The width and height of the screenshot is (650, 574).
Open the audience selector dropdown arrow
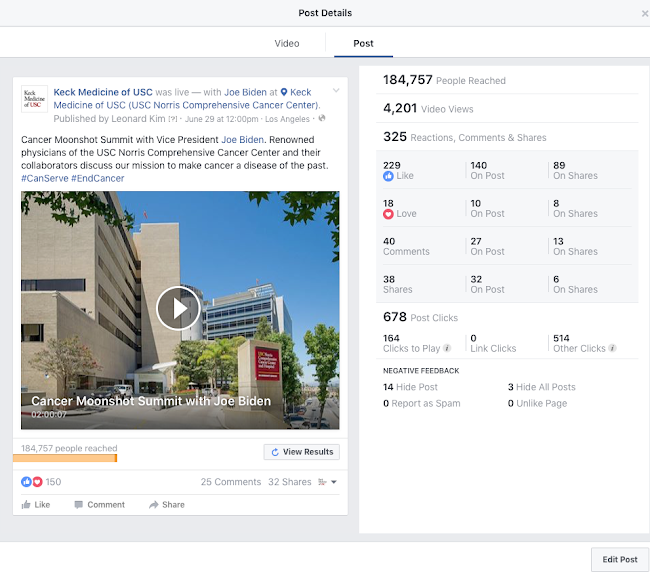(x=334, y=482)
